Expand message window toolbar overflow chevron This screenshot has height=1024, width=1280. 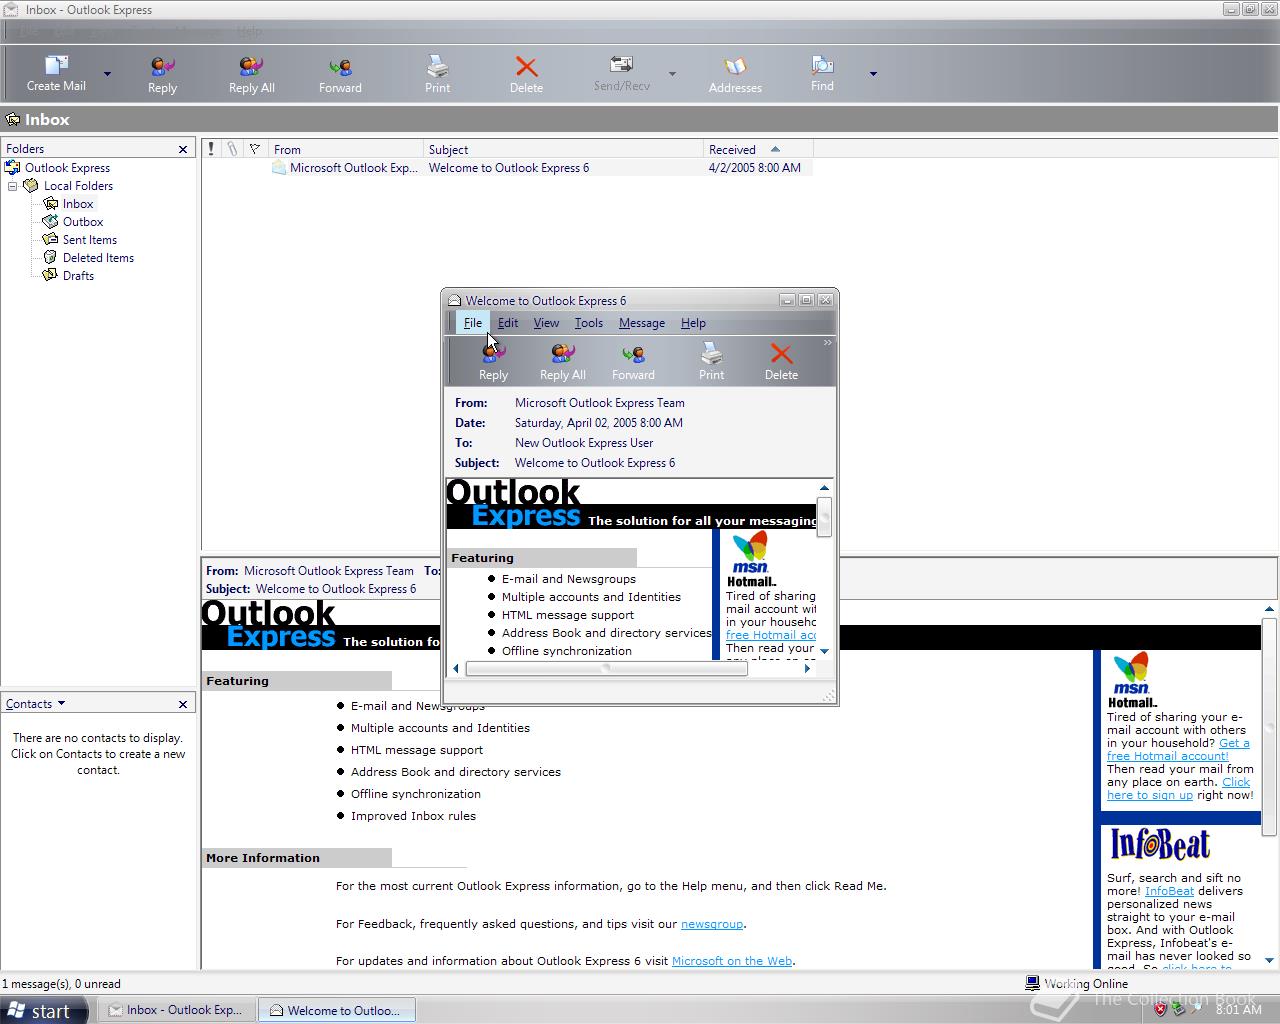pyautogui.click(x=827, y=343)
